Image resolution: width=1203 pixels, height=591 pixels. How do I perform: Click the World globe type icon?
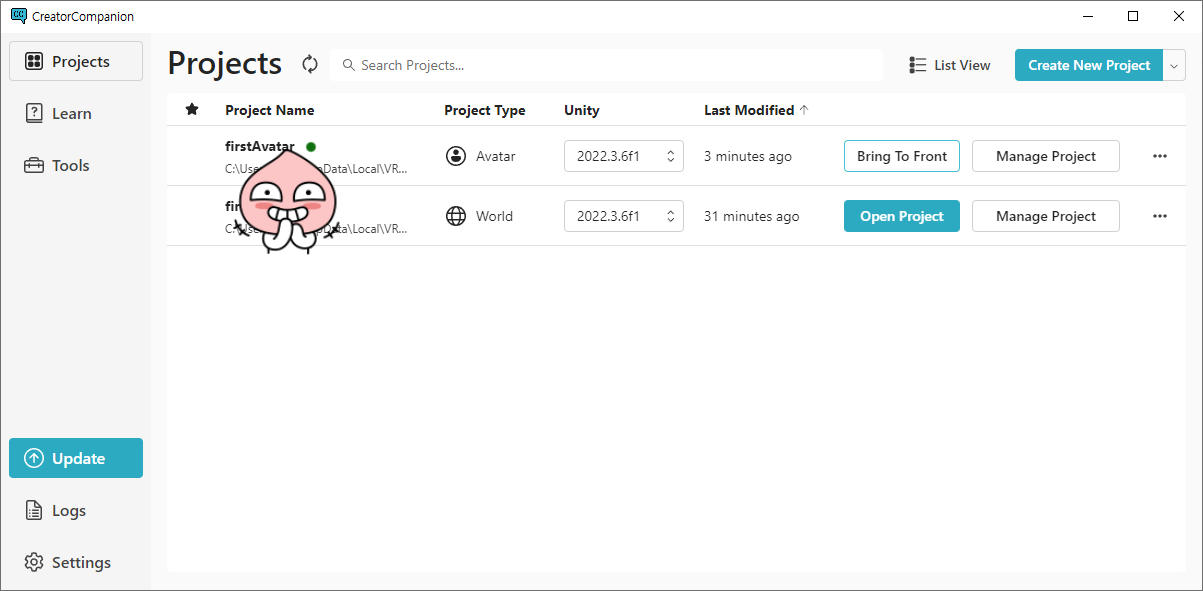coord(456,216)
